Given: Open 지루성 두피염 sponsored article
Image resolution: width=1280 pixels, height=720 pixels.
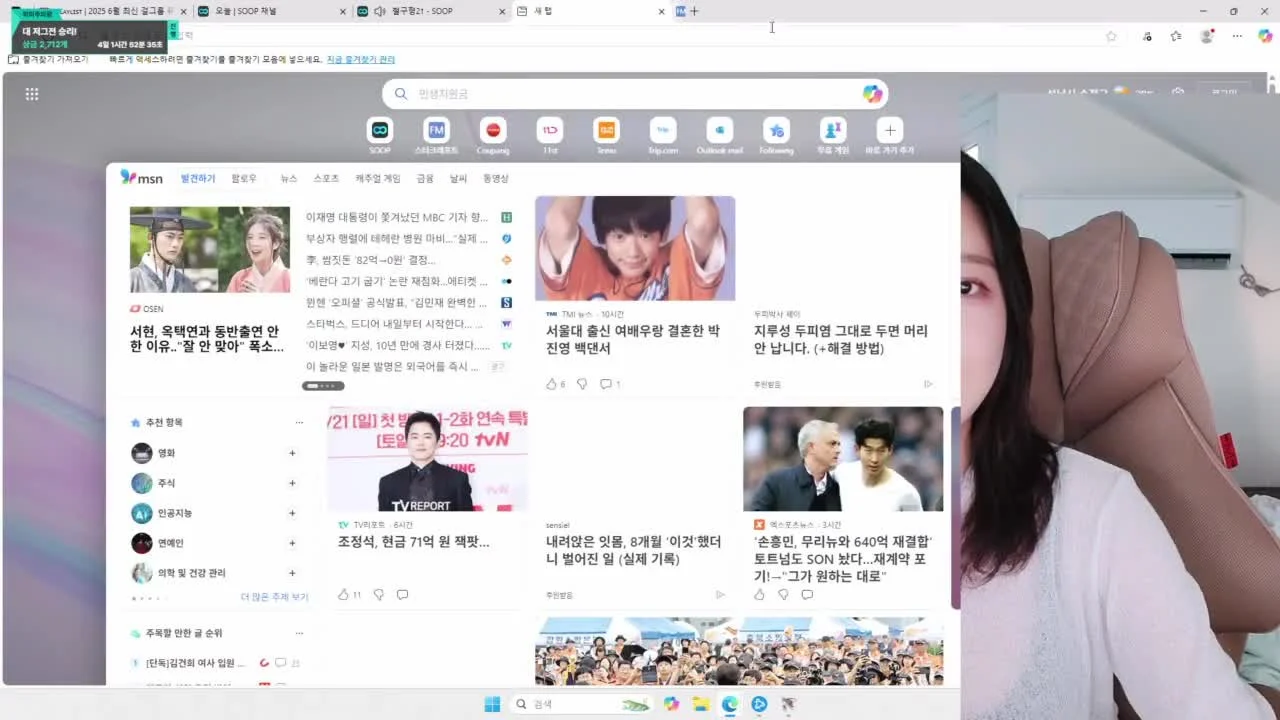Looking at the screenshot, I should coord(840,339).
